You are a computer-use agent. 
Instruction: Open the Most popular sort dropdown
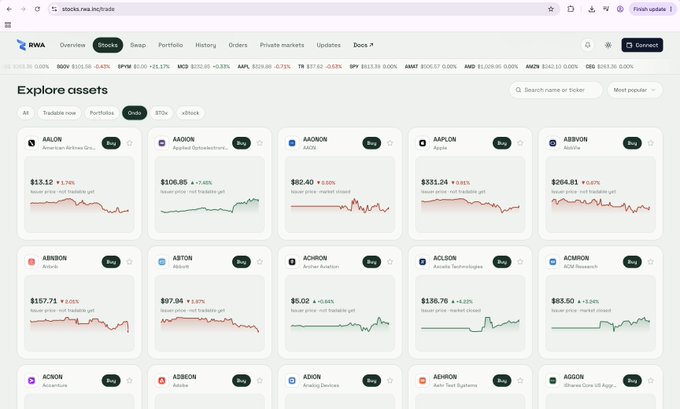click(634, 90)
